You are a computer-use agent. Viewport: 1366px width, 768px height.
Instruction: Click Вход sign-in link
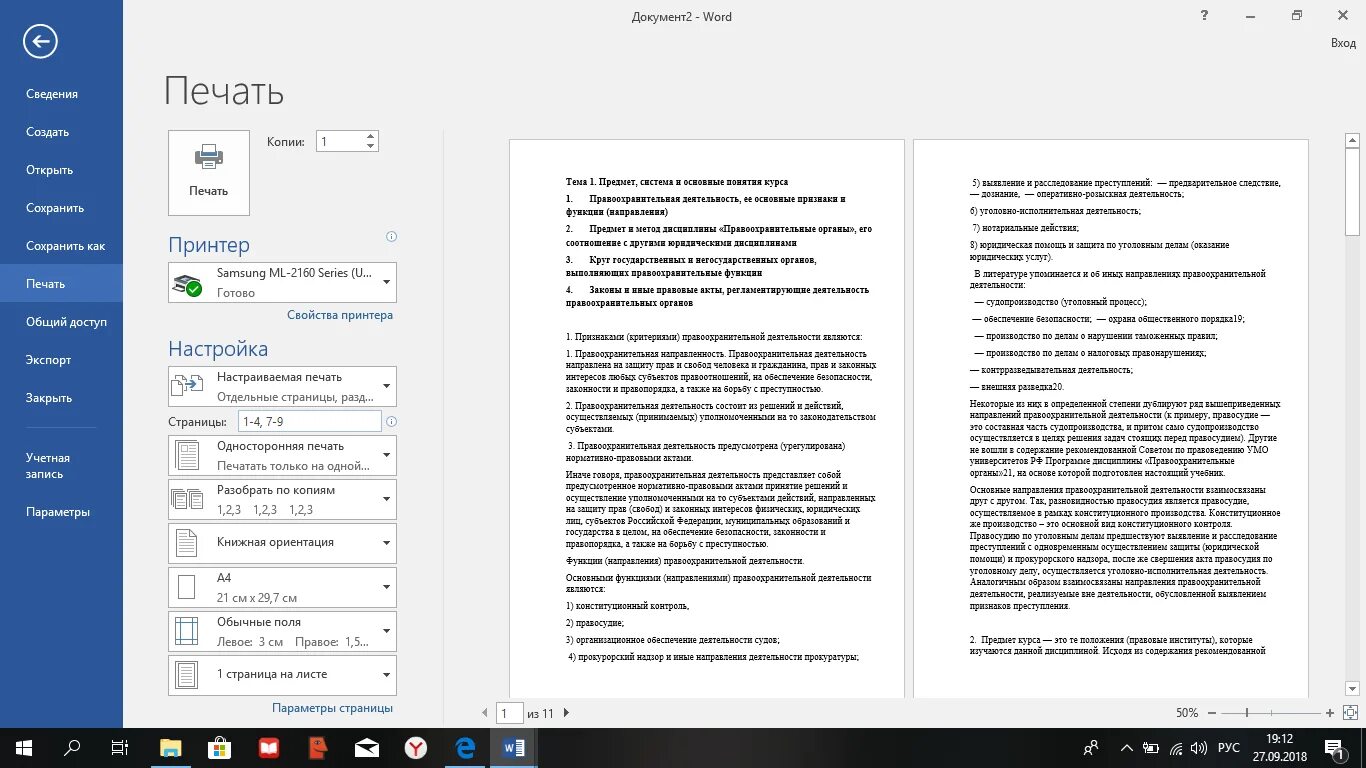[1343, 43]
